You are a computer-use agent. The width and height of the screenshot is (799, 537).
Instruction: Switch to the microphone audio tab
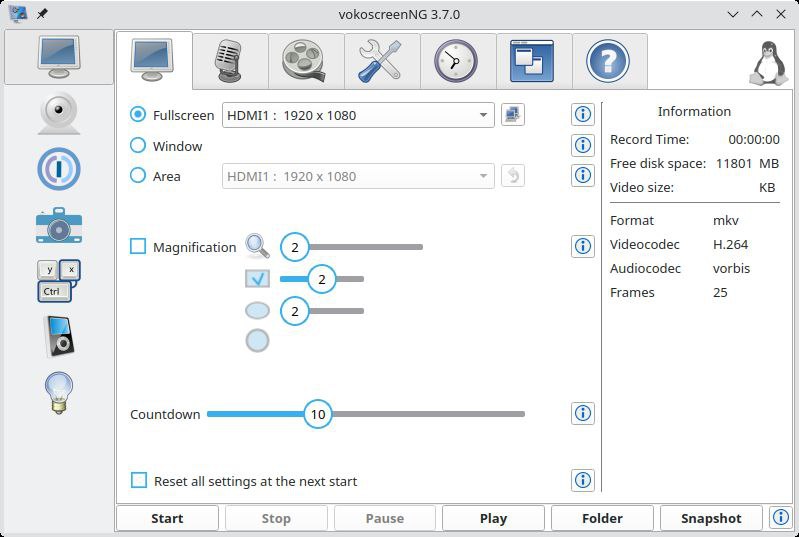click(230, 61)
